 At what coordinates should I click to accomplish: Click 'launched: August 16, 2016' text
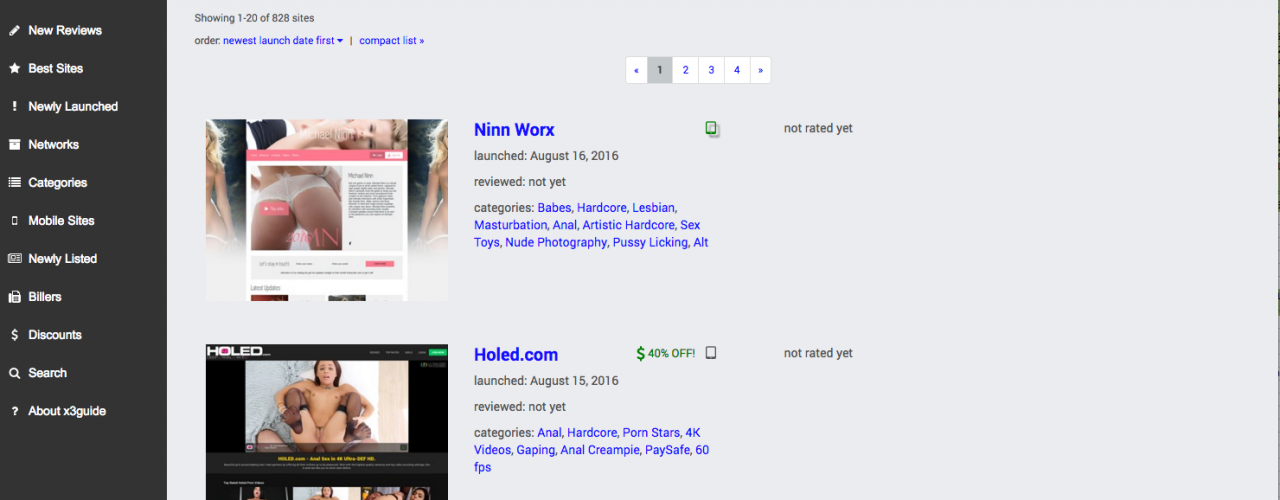pos(546,156)
